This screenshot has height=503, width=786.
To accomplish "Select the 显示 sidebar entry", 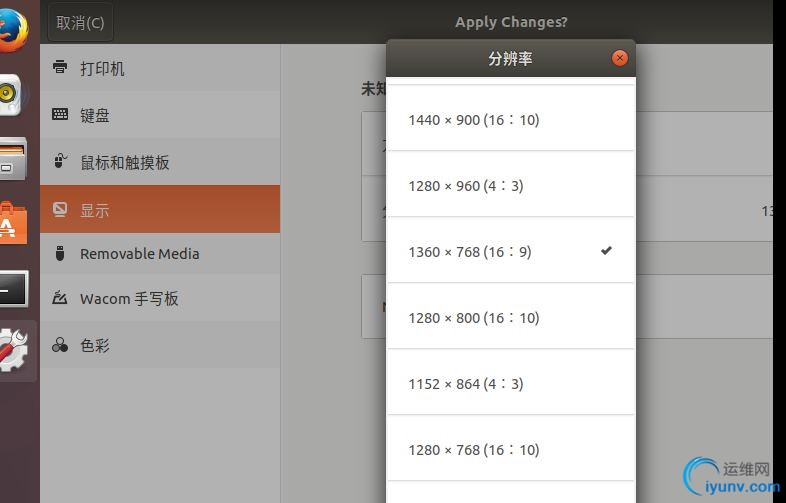I will (160, 209).
